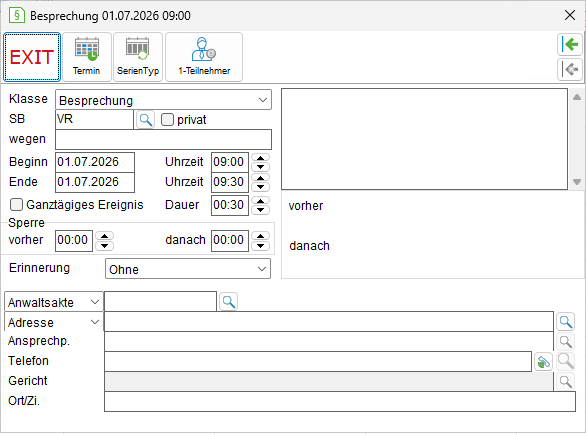Viewport: 586px width, 435px height.
Task: Click the green arrow icon at top right
Action: [570, 45]
